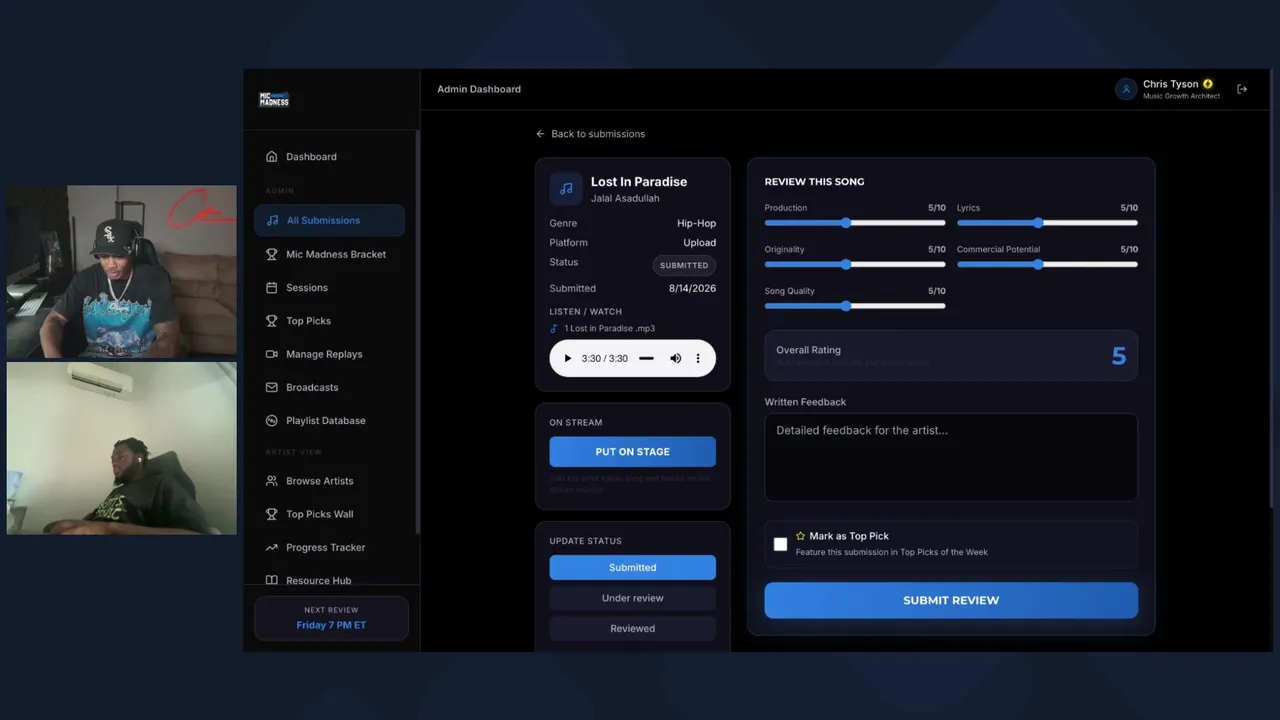Click the back arrow to submissions
The width and height of the screenshot is (1280, 720).
(540, 134)
